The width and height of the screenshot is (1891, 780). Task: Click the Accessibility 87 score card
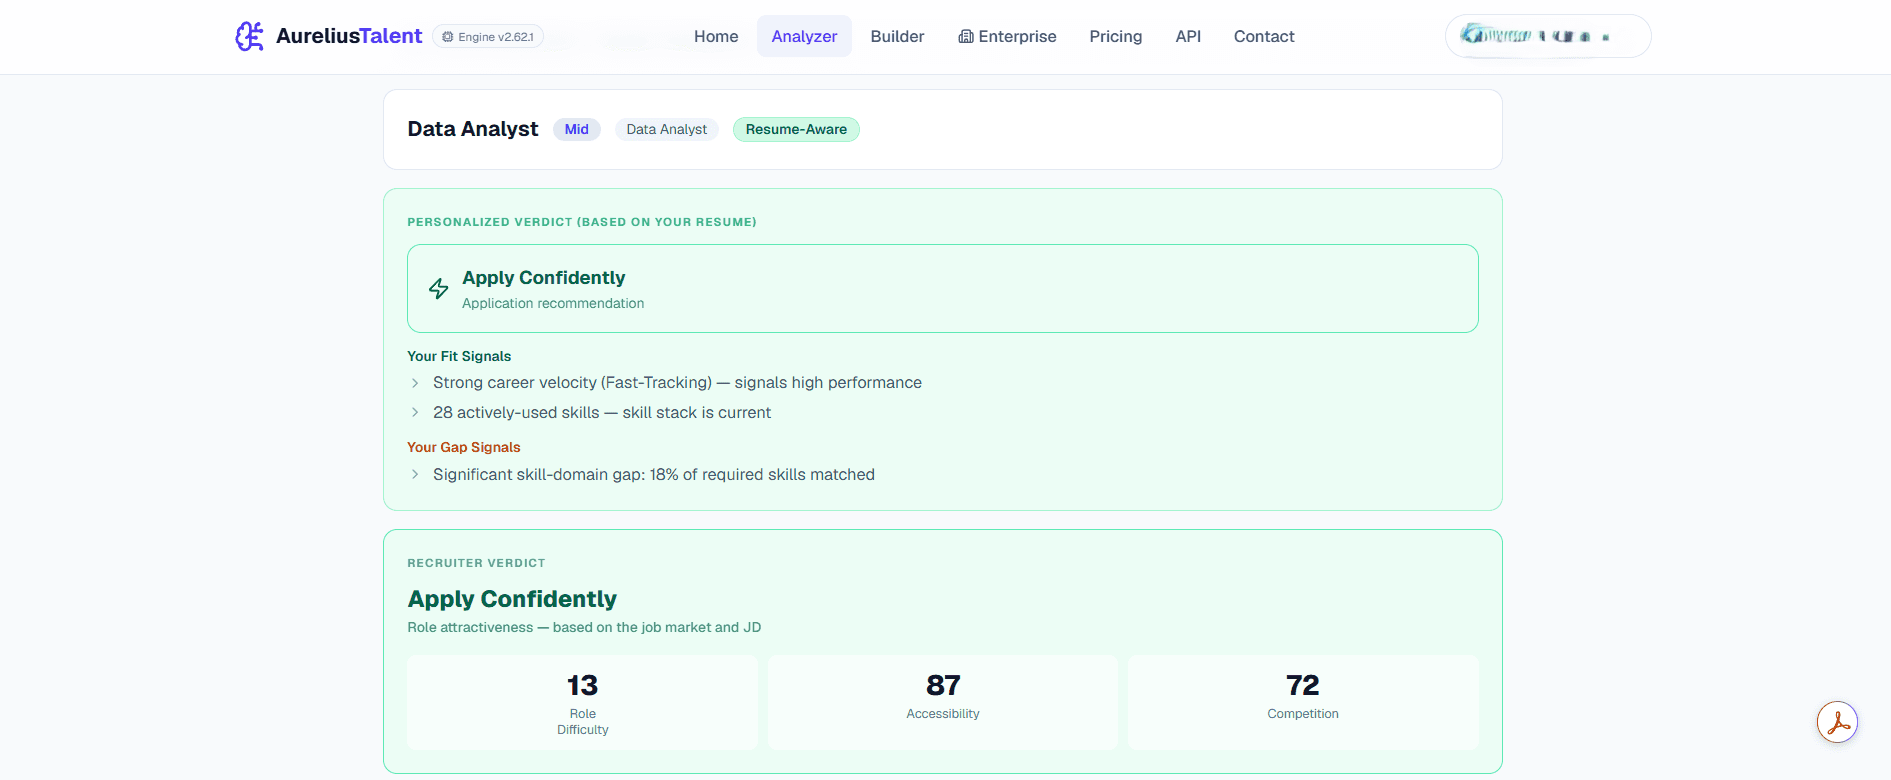[943, 702]
